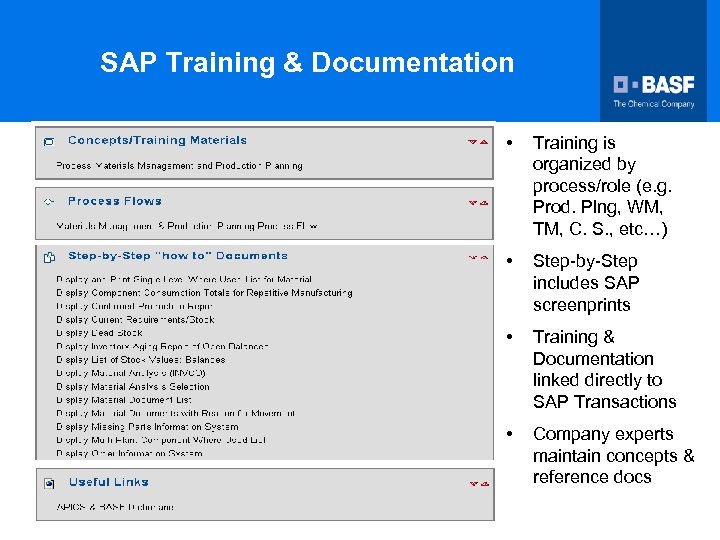Image resolution: width=720 pixels, height=540 pixels.
Task: Open the last Step-by-Step entry, Information System
Action: 129,453
